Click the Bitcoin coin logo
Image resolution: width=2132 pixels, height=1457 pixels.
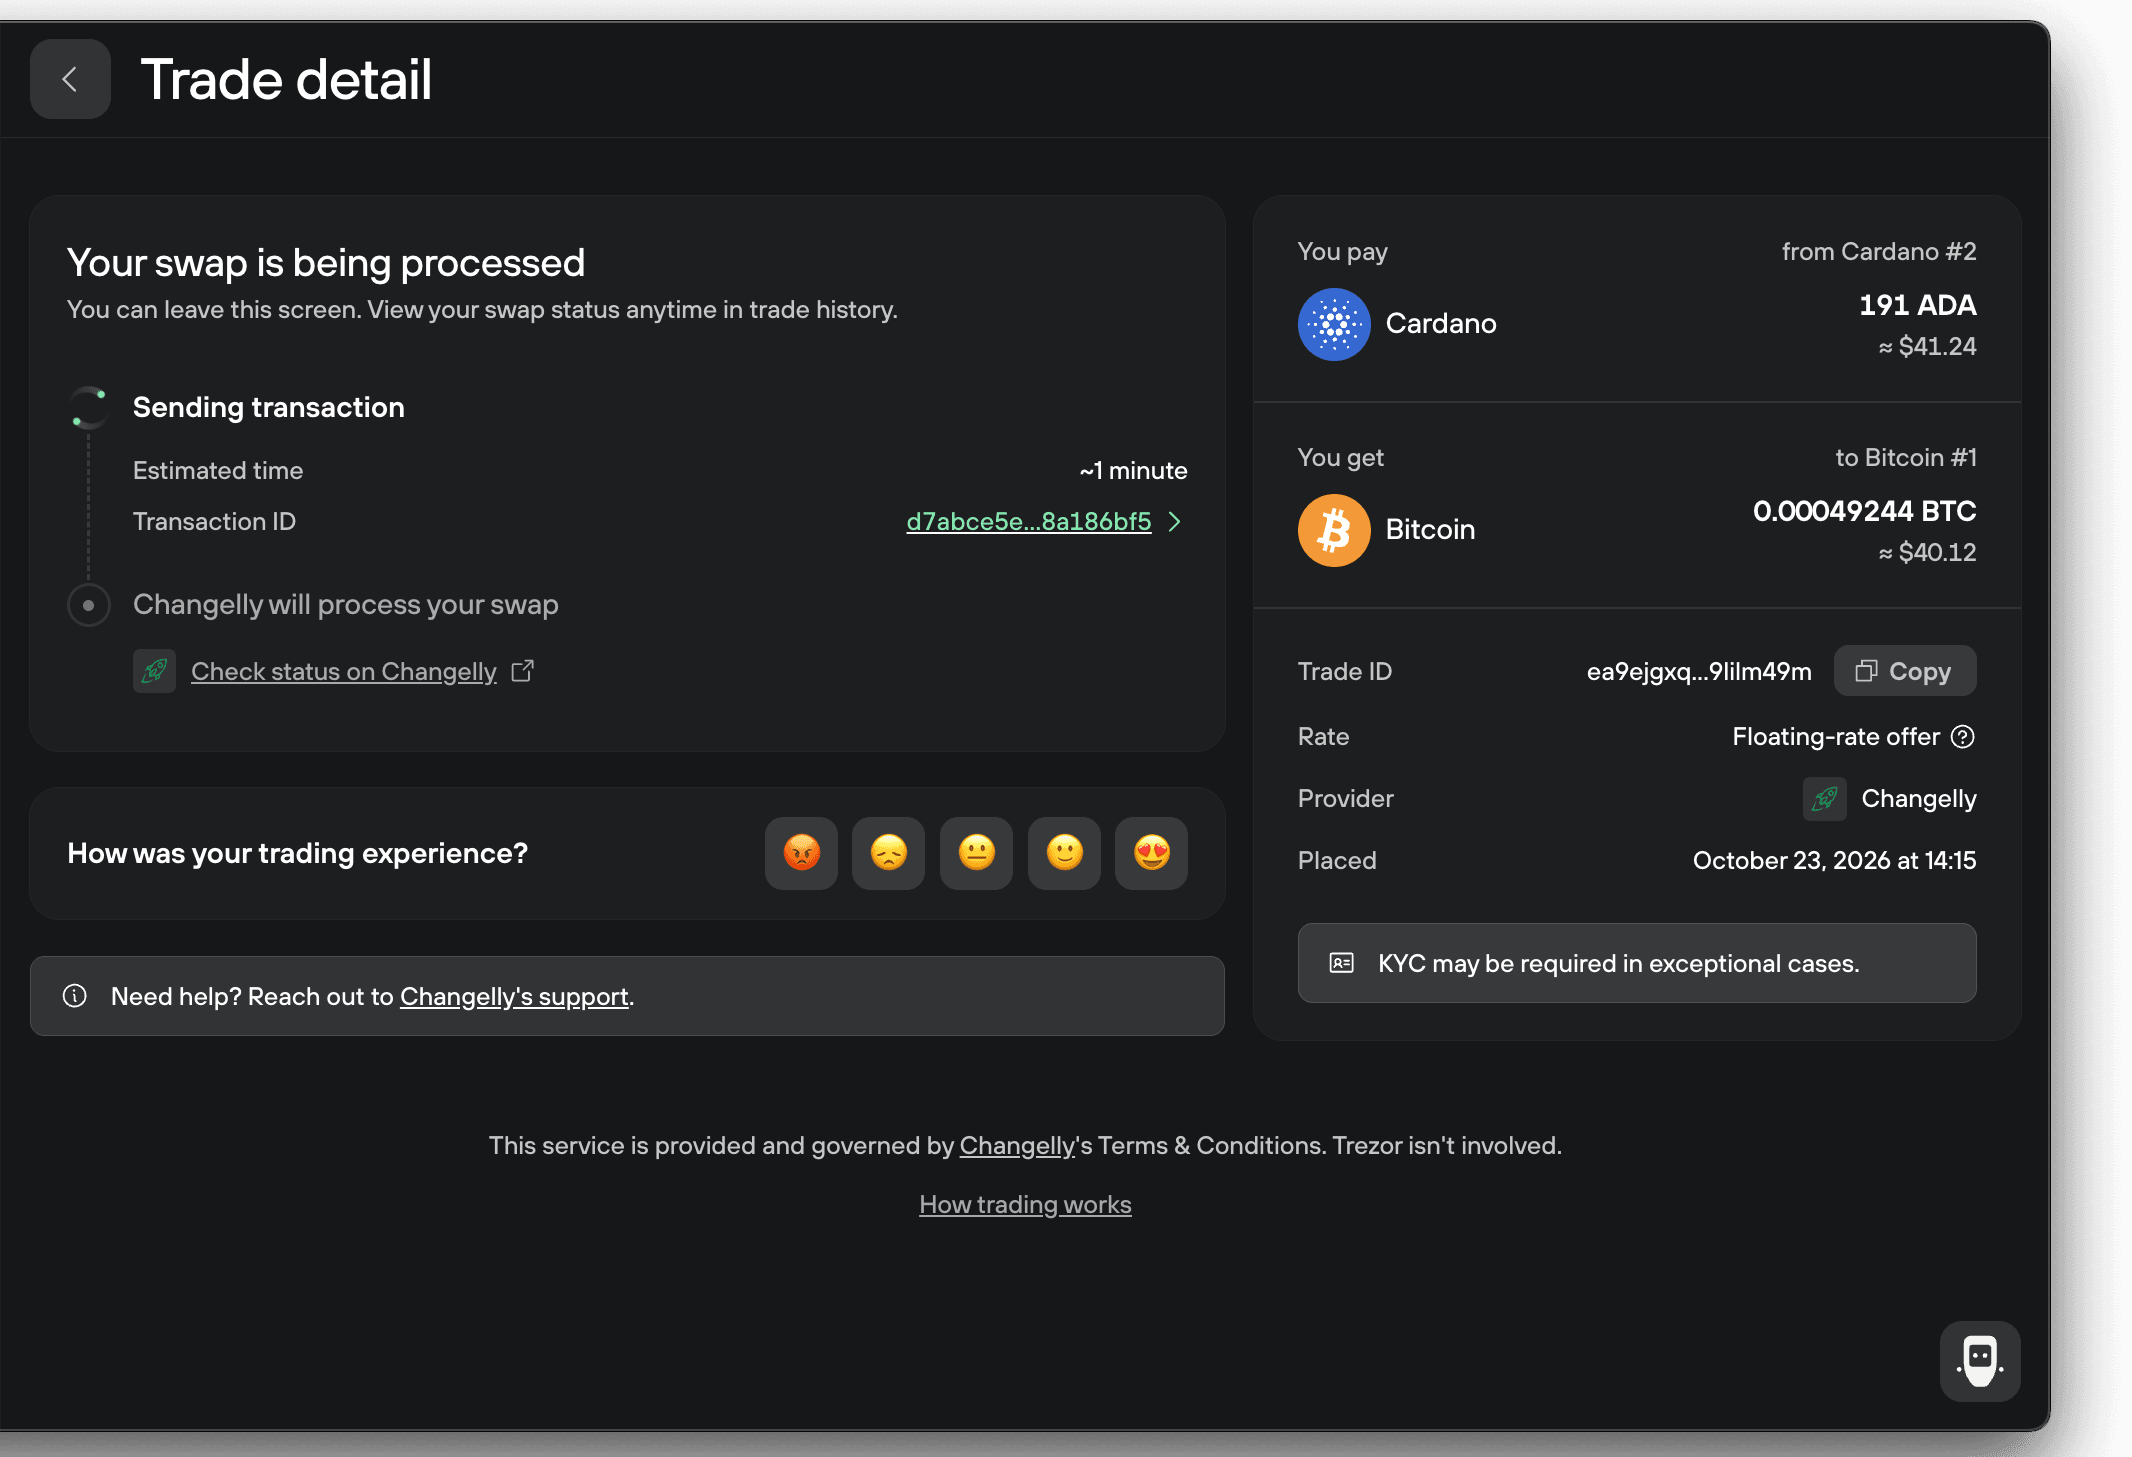pyautogui.click(x=1334, y=530)
